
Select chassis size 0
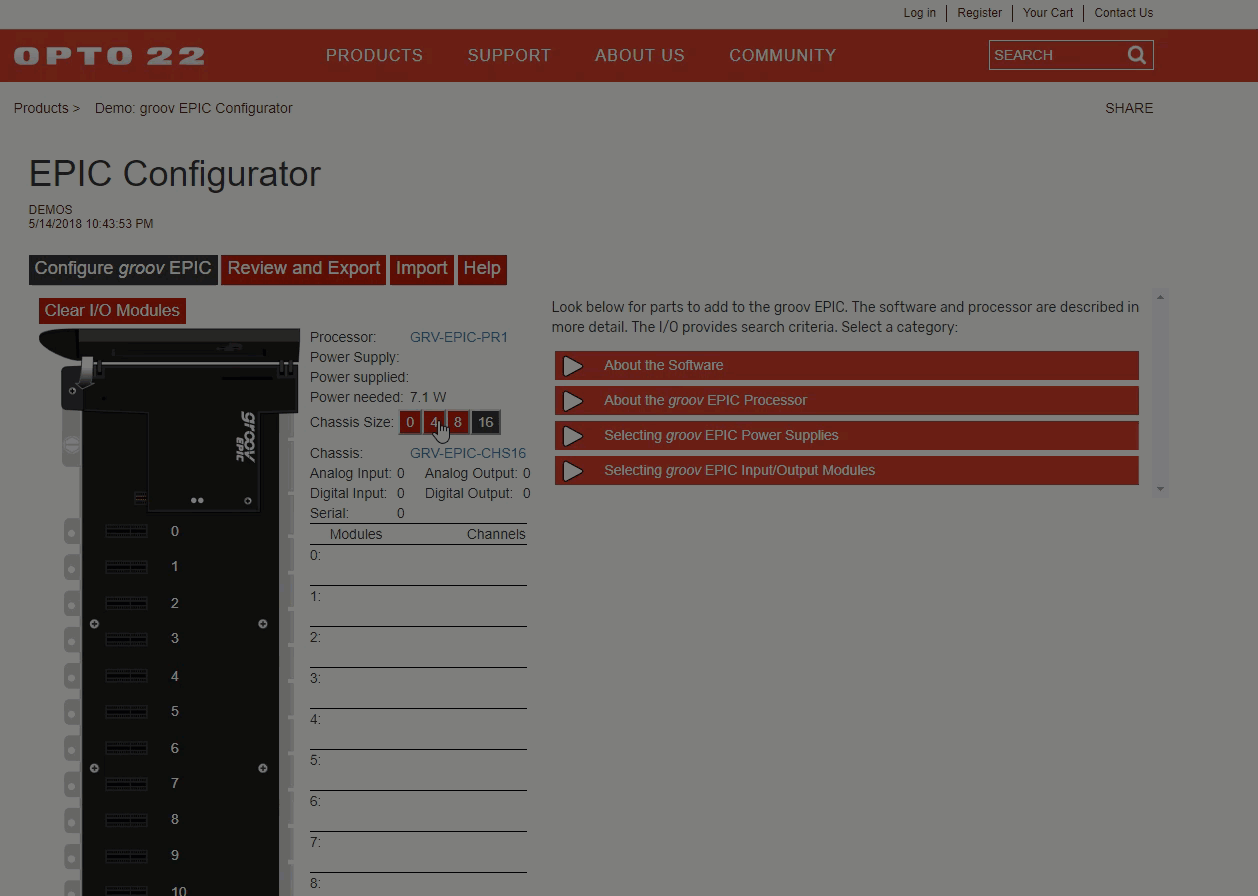tap(410, 422)
